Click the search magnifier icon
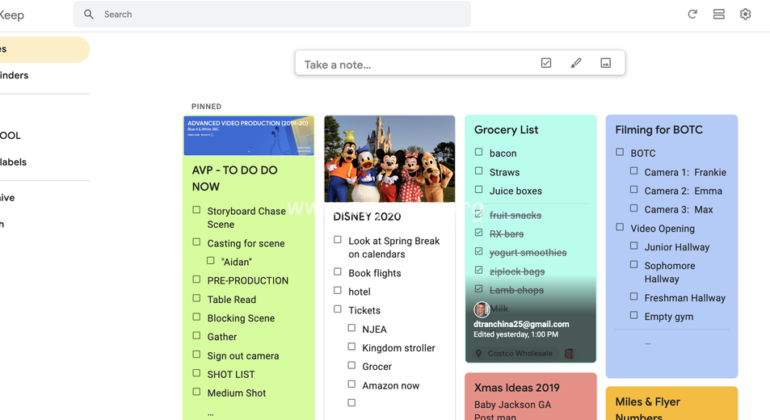770x420 pixels. (88, 14)
